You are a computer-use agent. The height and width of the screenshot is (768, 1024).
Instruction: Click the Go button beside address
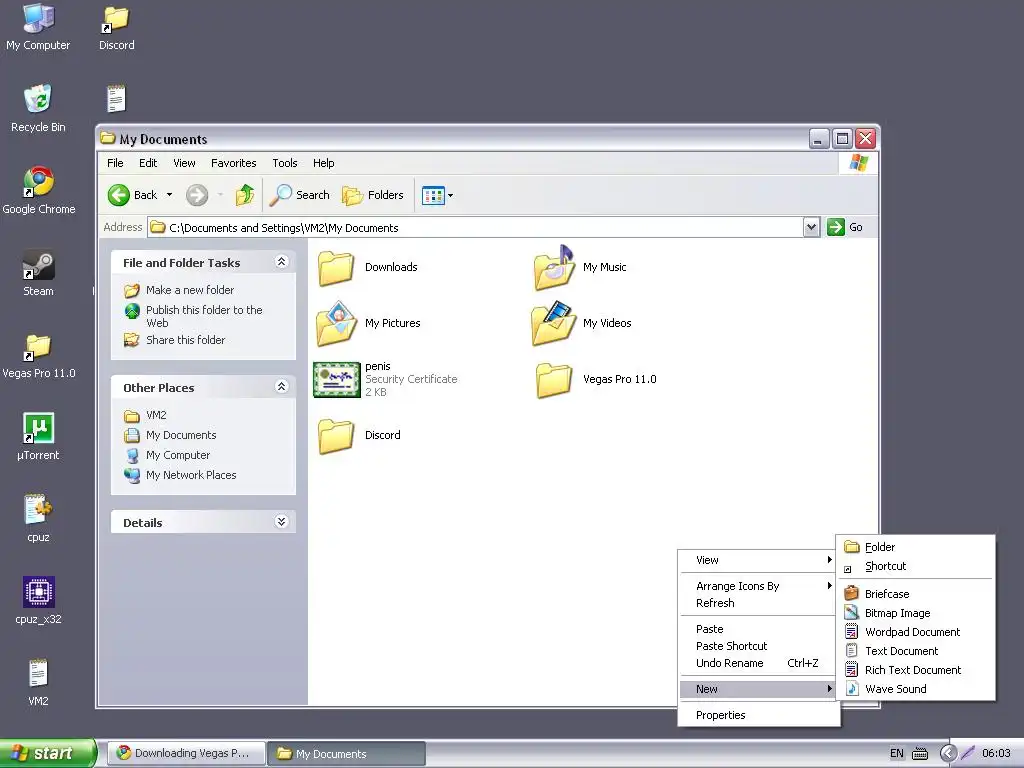(845, 227)
